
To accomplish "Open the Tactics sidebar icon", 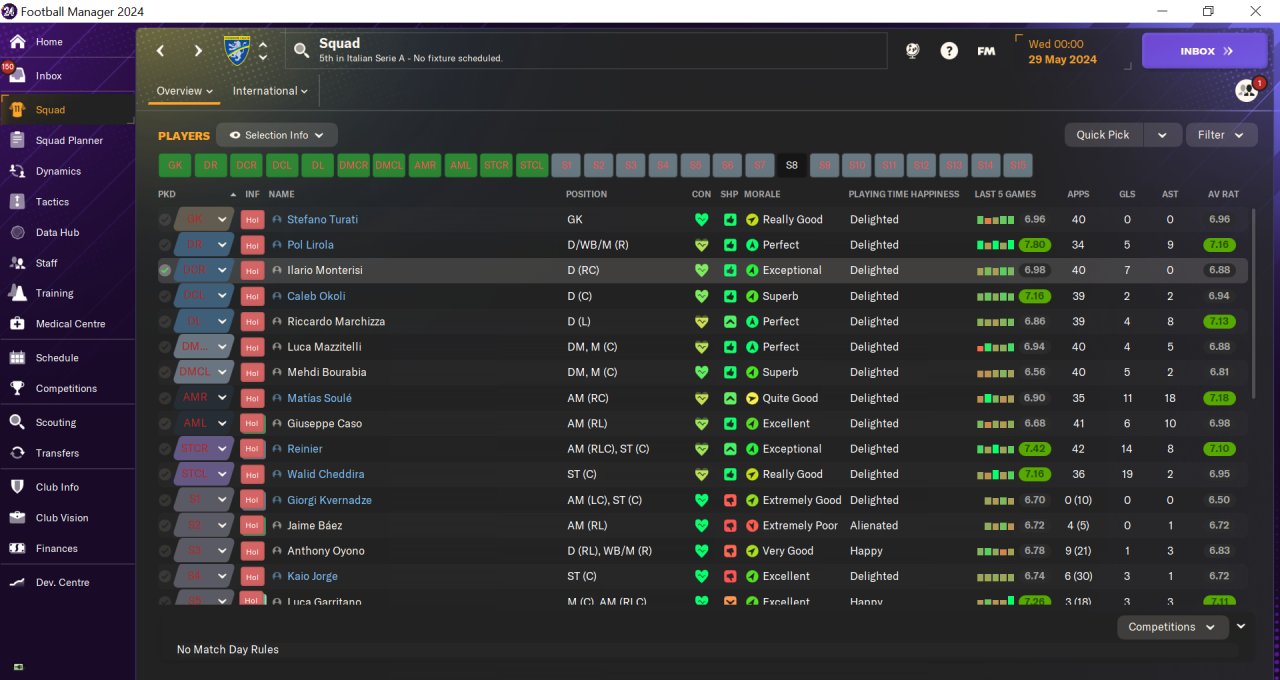I will [x=17, y=202].
